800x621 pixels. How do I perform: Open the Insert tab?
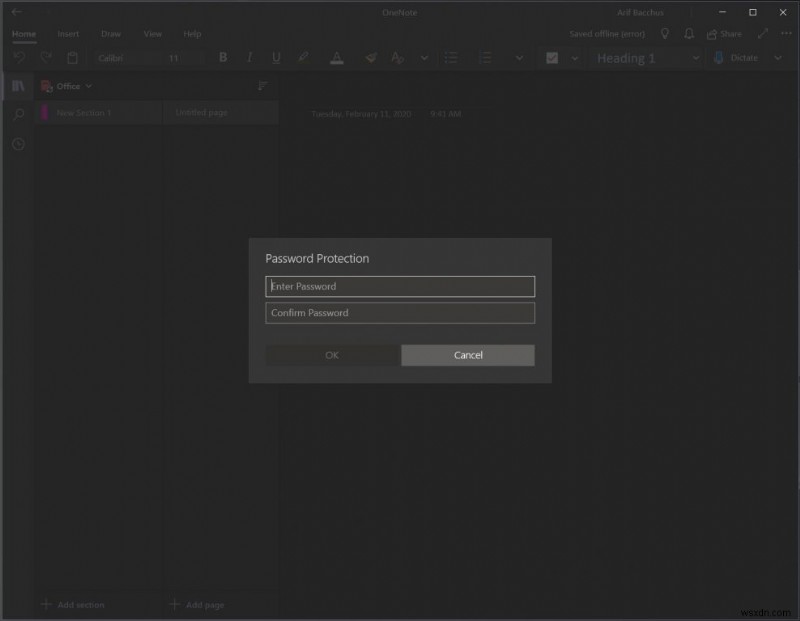pyautogui.click(x=68, y=34)
